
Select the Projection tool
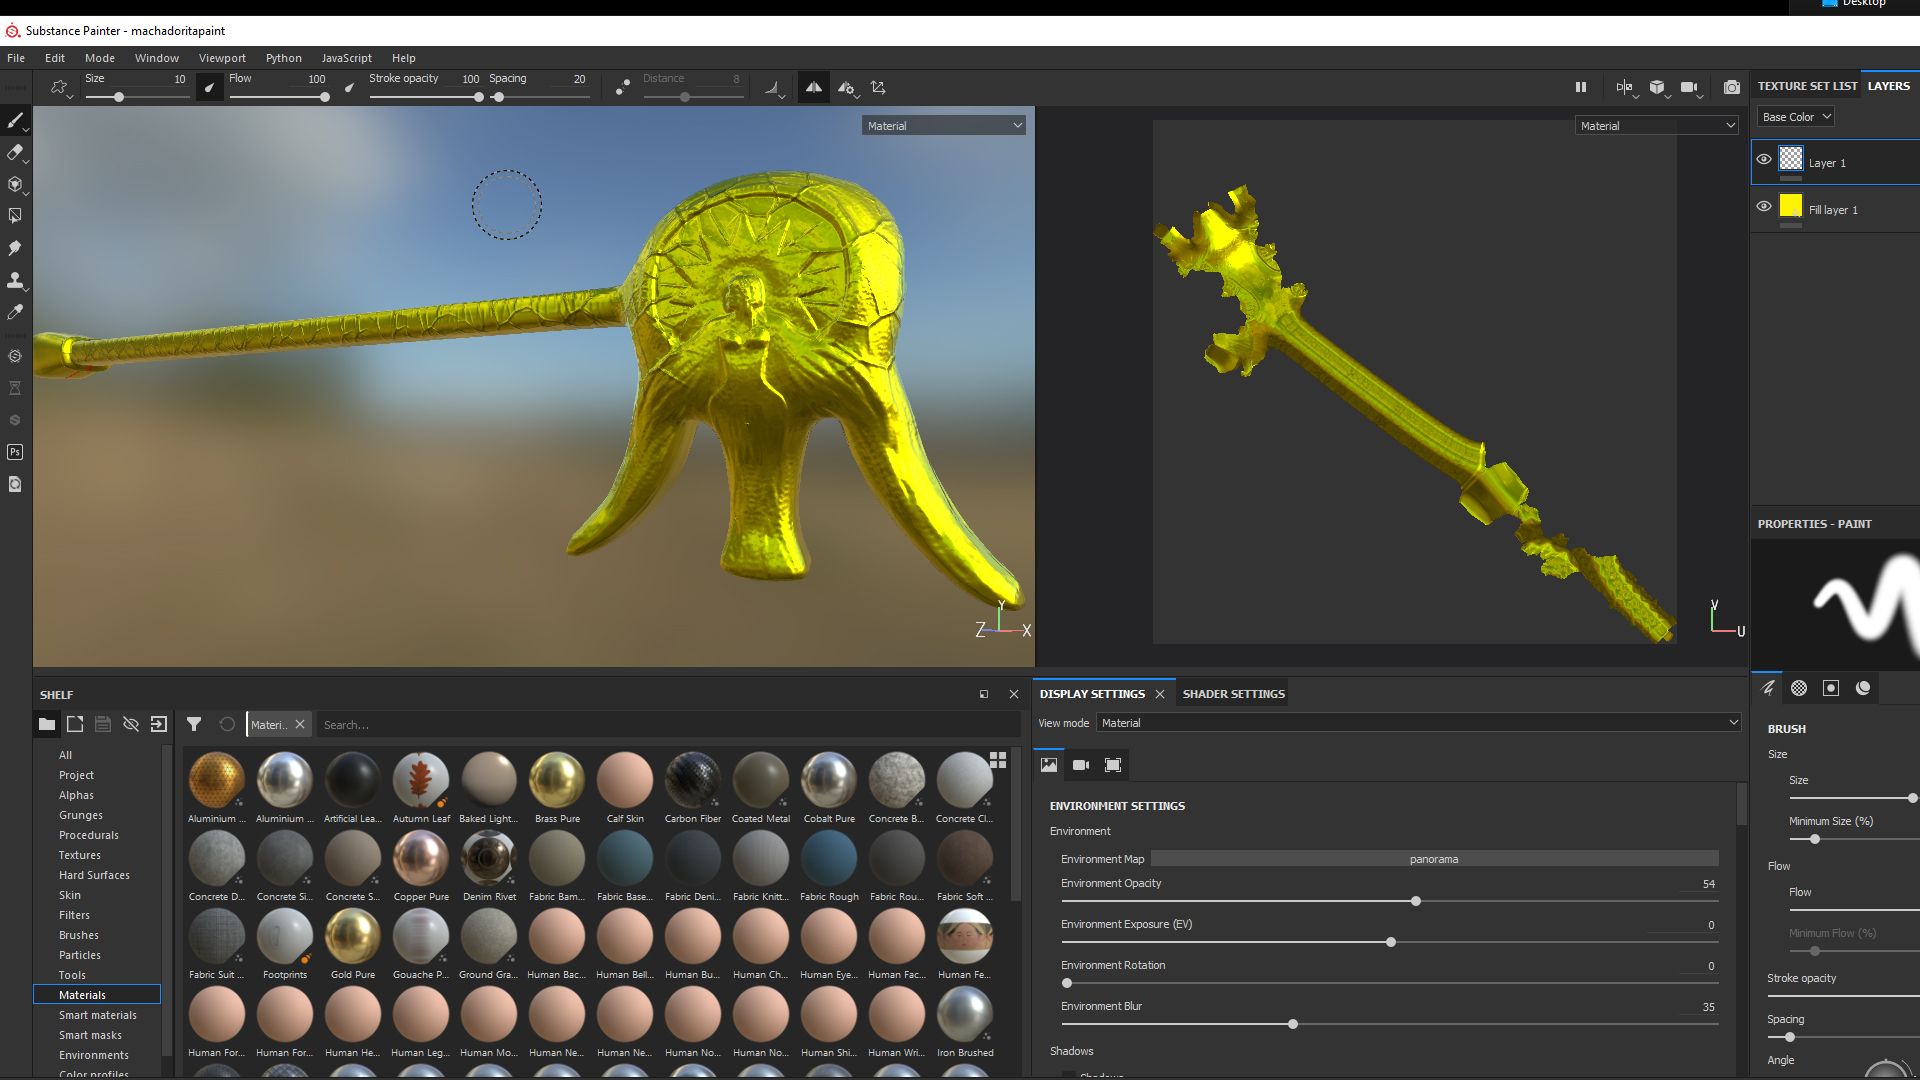point(15,185)
